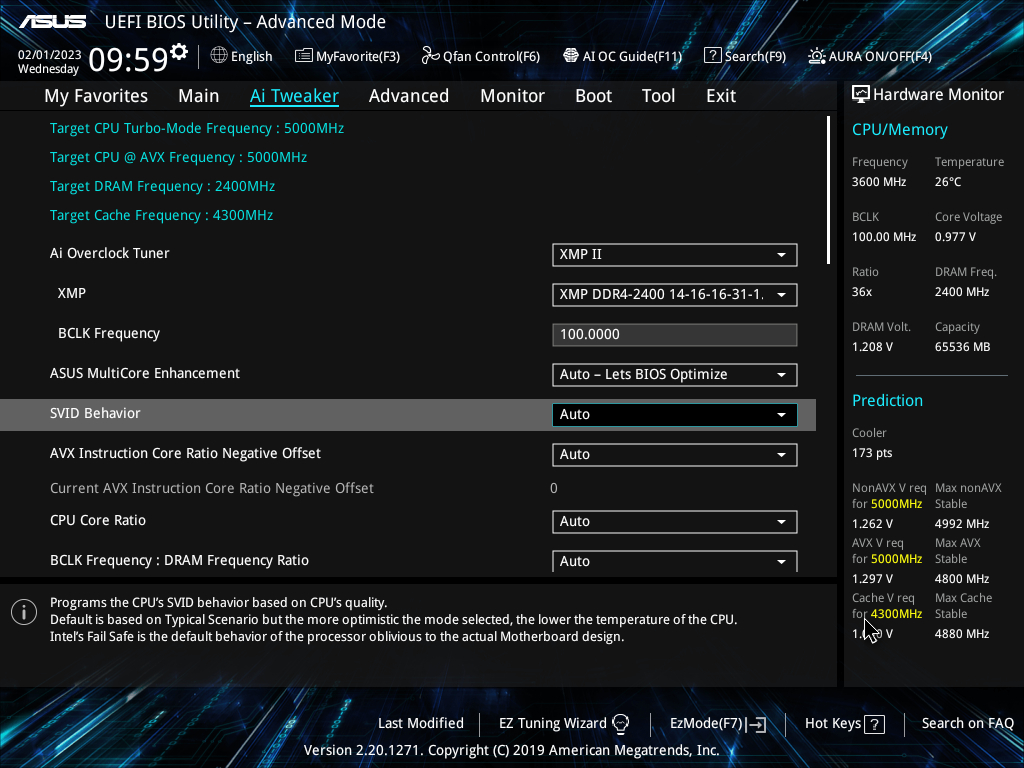Screen dimensions: 1024x768
Task: Click the Qfan Control fan icon
Action: click(430, 56)
